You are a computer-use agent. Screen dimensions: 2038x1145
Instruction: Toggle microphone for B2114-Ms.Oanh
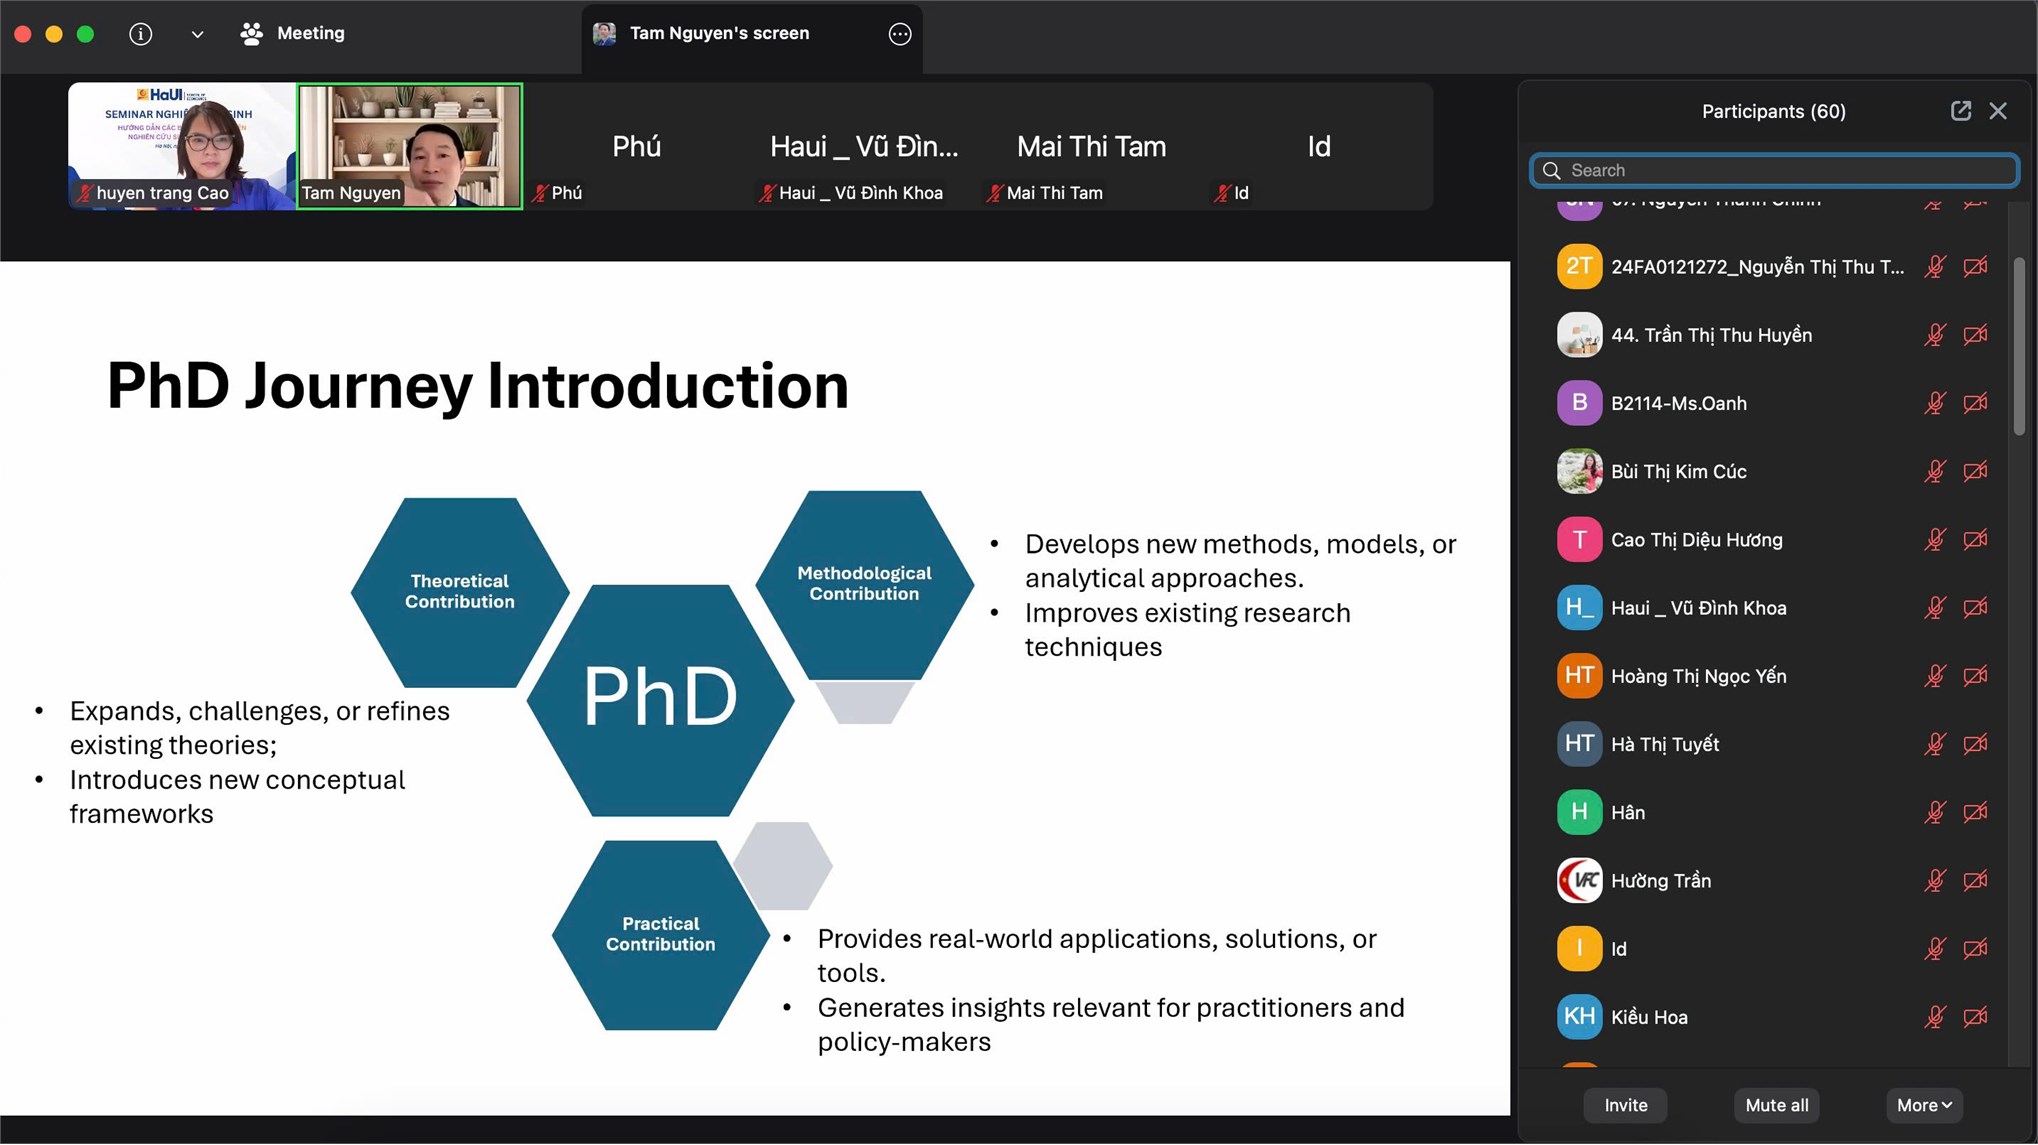coord(1935,404)
